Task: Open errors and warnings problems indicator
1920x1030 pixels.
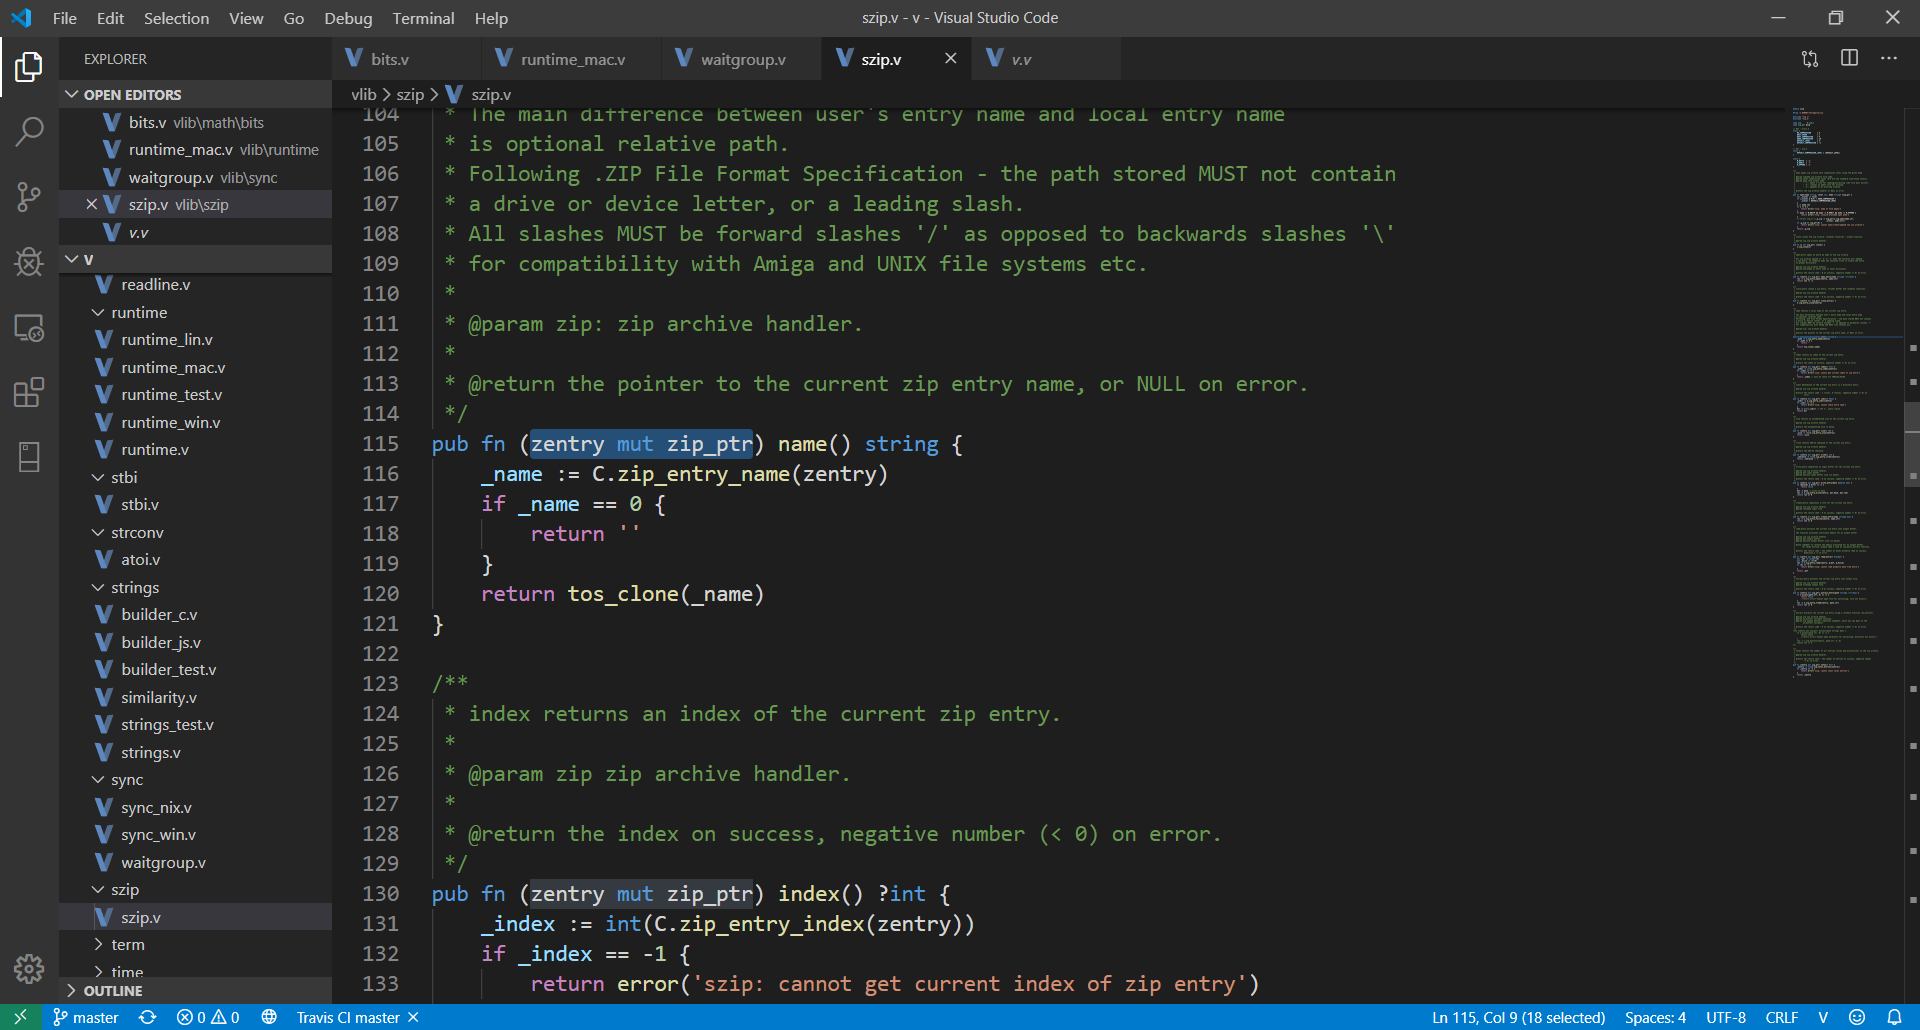Action: pos(208,1017)
